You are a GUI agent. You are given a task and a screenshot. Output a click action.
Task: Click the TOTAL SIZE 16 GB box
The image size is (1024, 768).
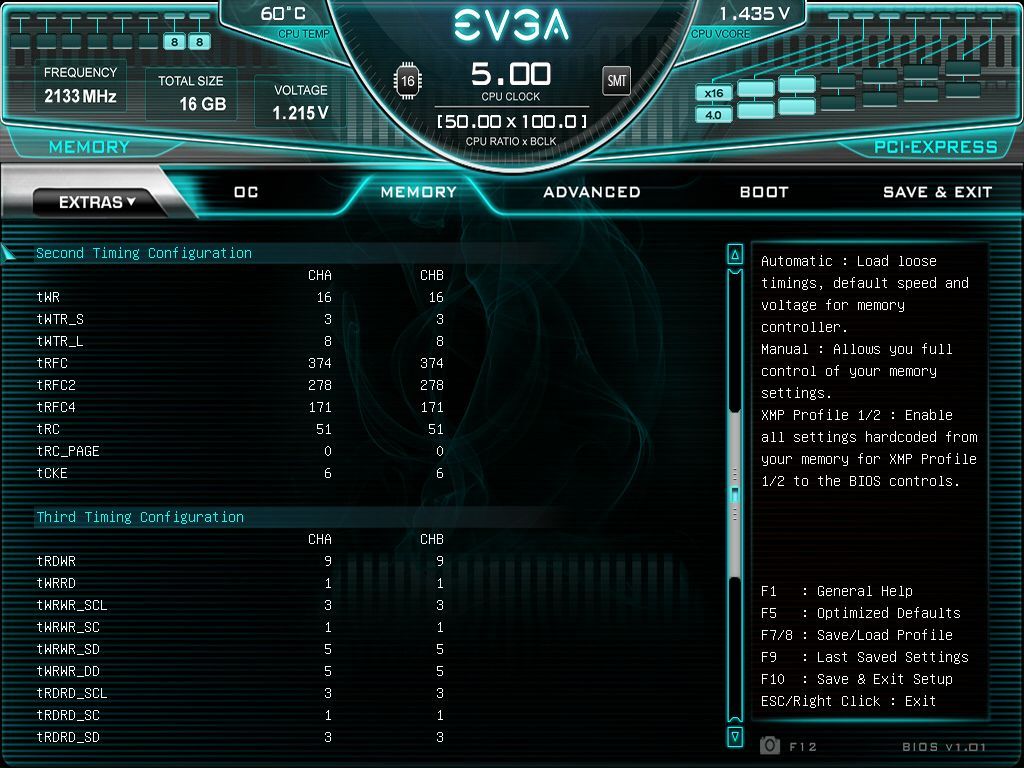point(191,93)
